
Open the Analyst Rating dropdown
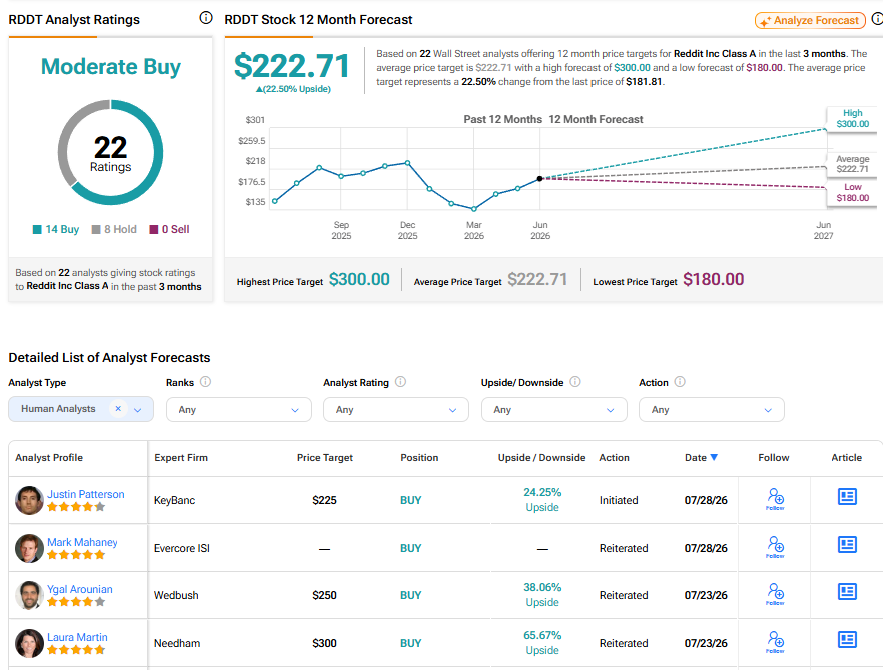coord(395,410)
